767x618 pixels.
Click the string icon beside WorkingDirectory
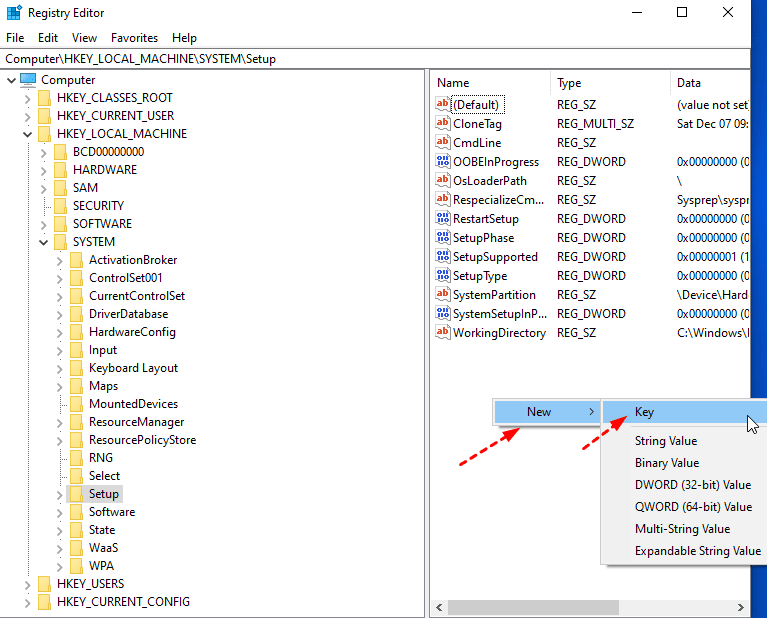[443, 333]
